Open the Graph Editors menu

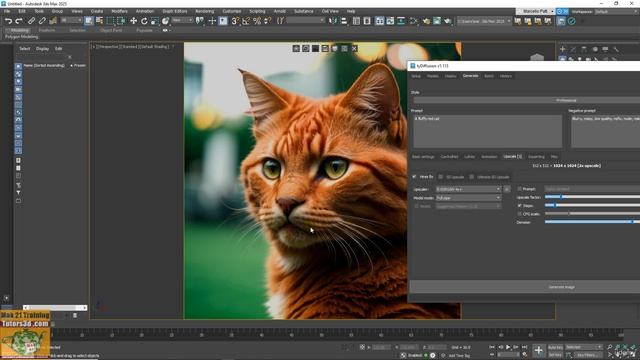point(175,11)
